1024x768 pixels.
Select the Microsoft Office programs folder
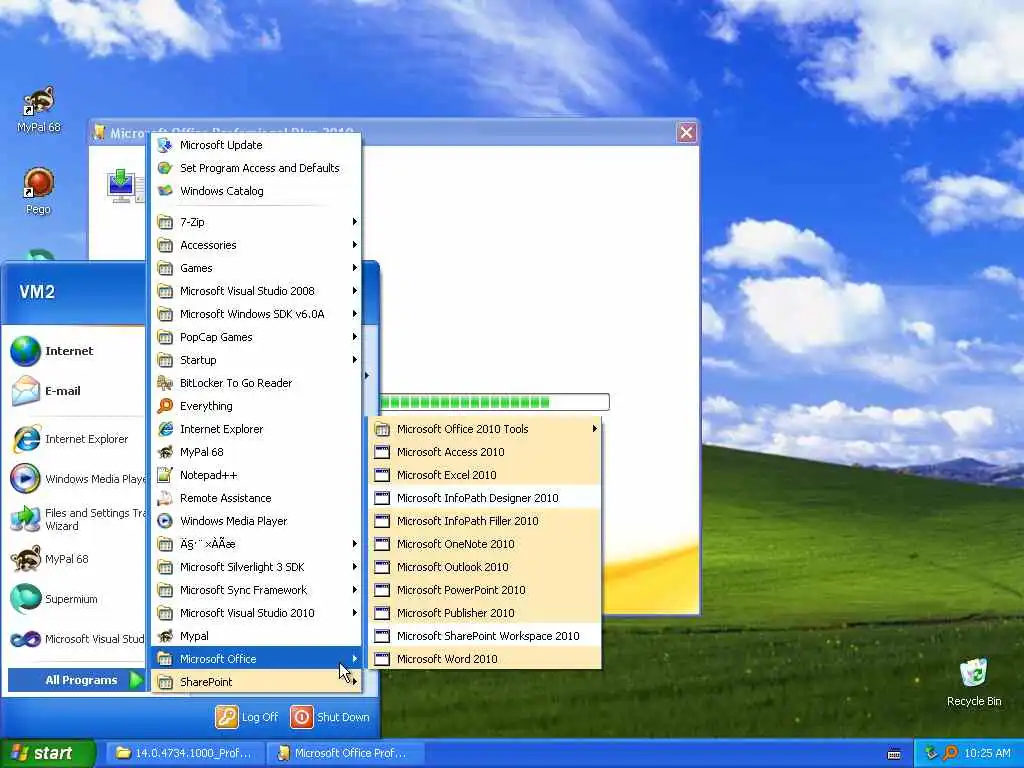tap(257, 659)
